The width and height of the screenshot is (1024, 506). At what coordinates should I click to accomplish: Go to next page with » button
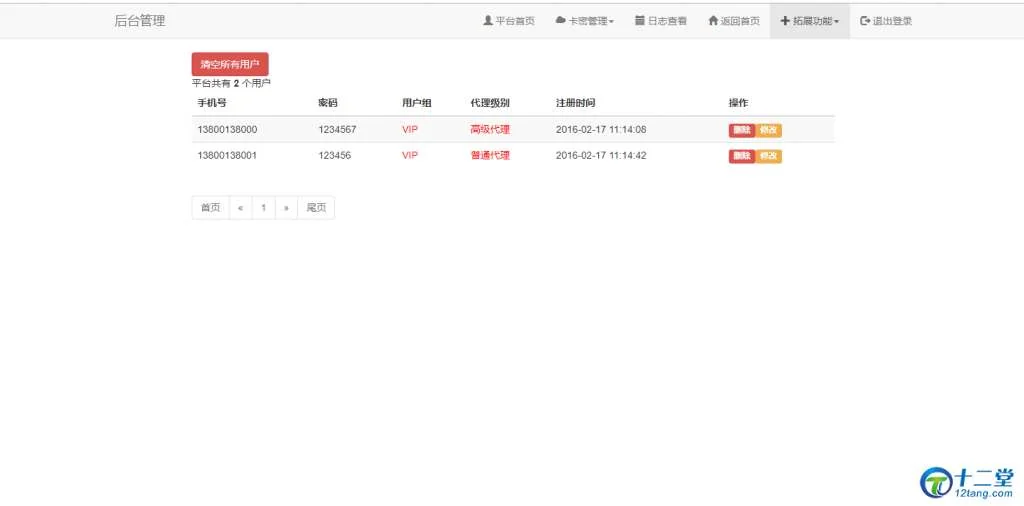click(x=286, y=208)
